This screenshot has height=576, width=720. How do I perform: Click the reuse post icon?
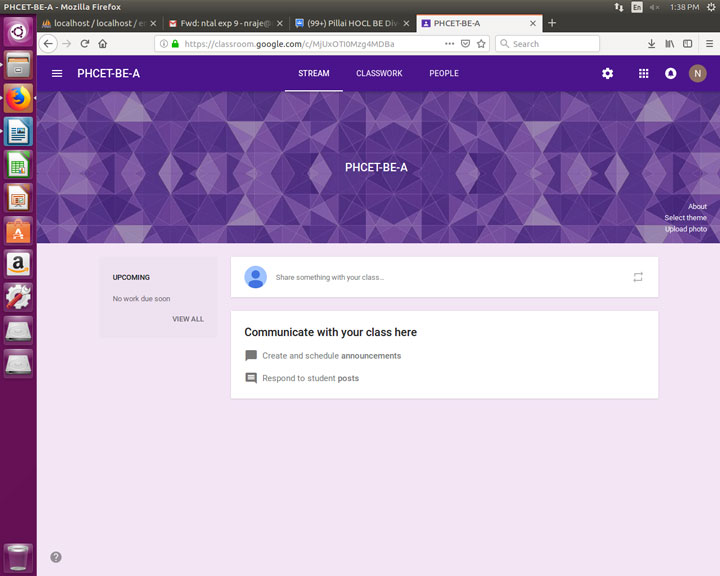(638, 277)
